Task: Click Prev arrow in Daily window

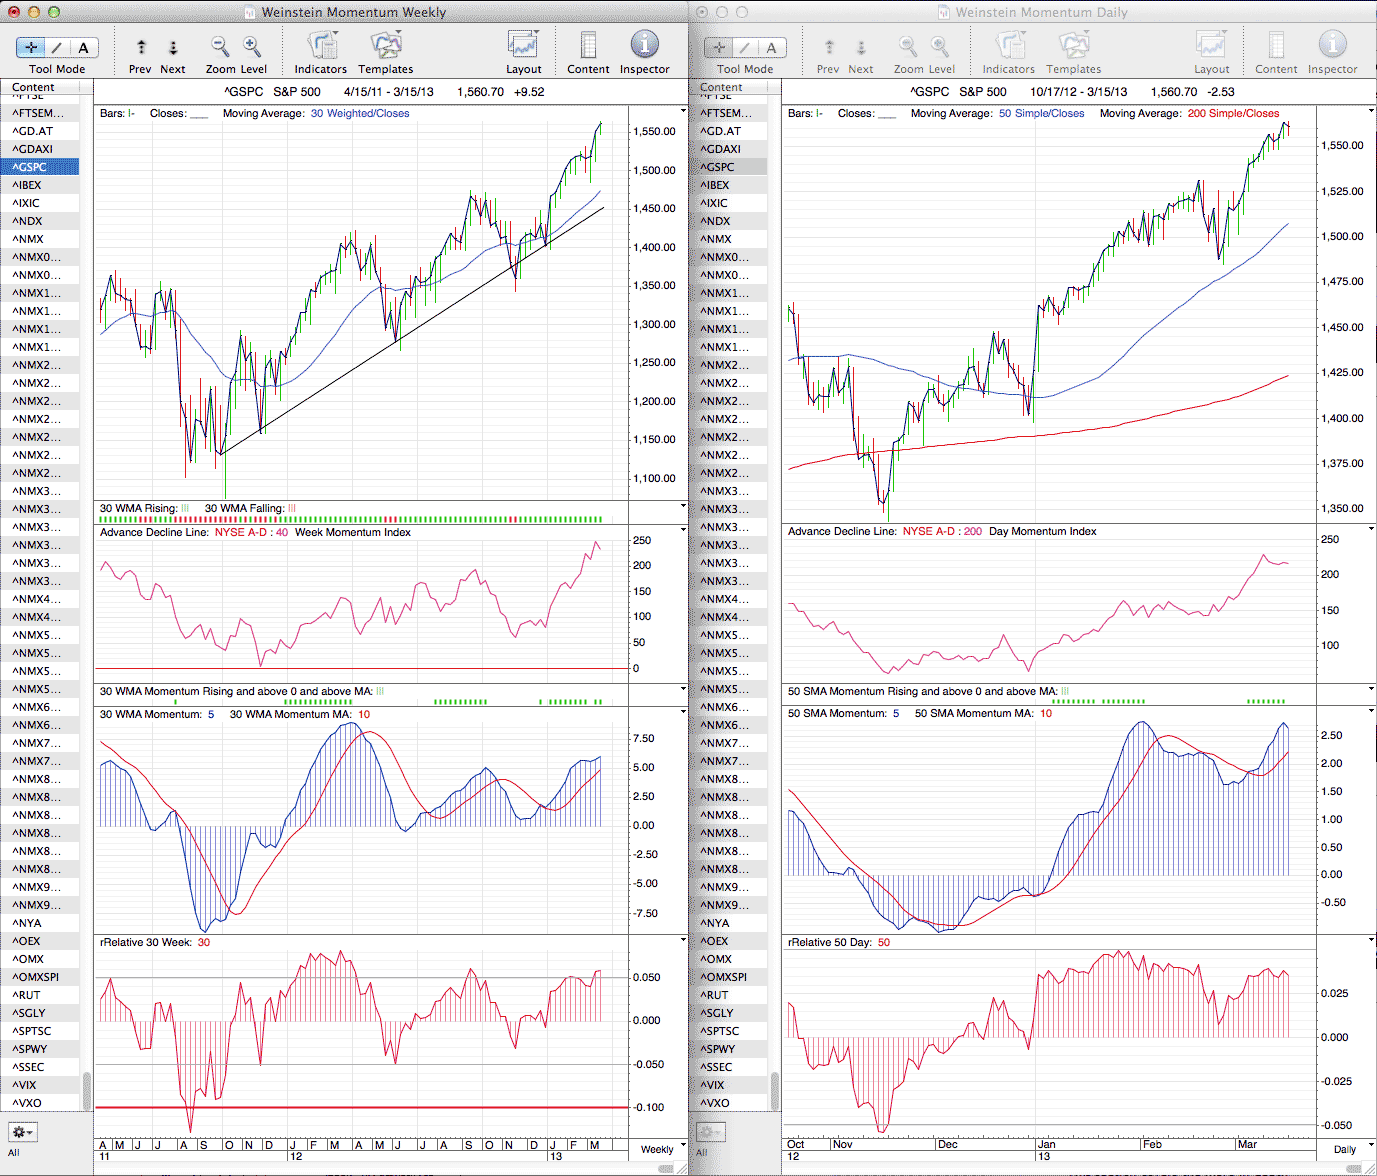Action: point(829,47)
